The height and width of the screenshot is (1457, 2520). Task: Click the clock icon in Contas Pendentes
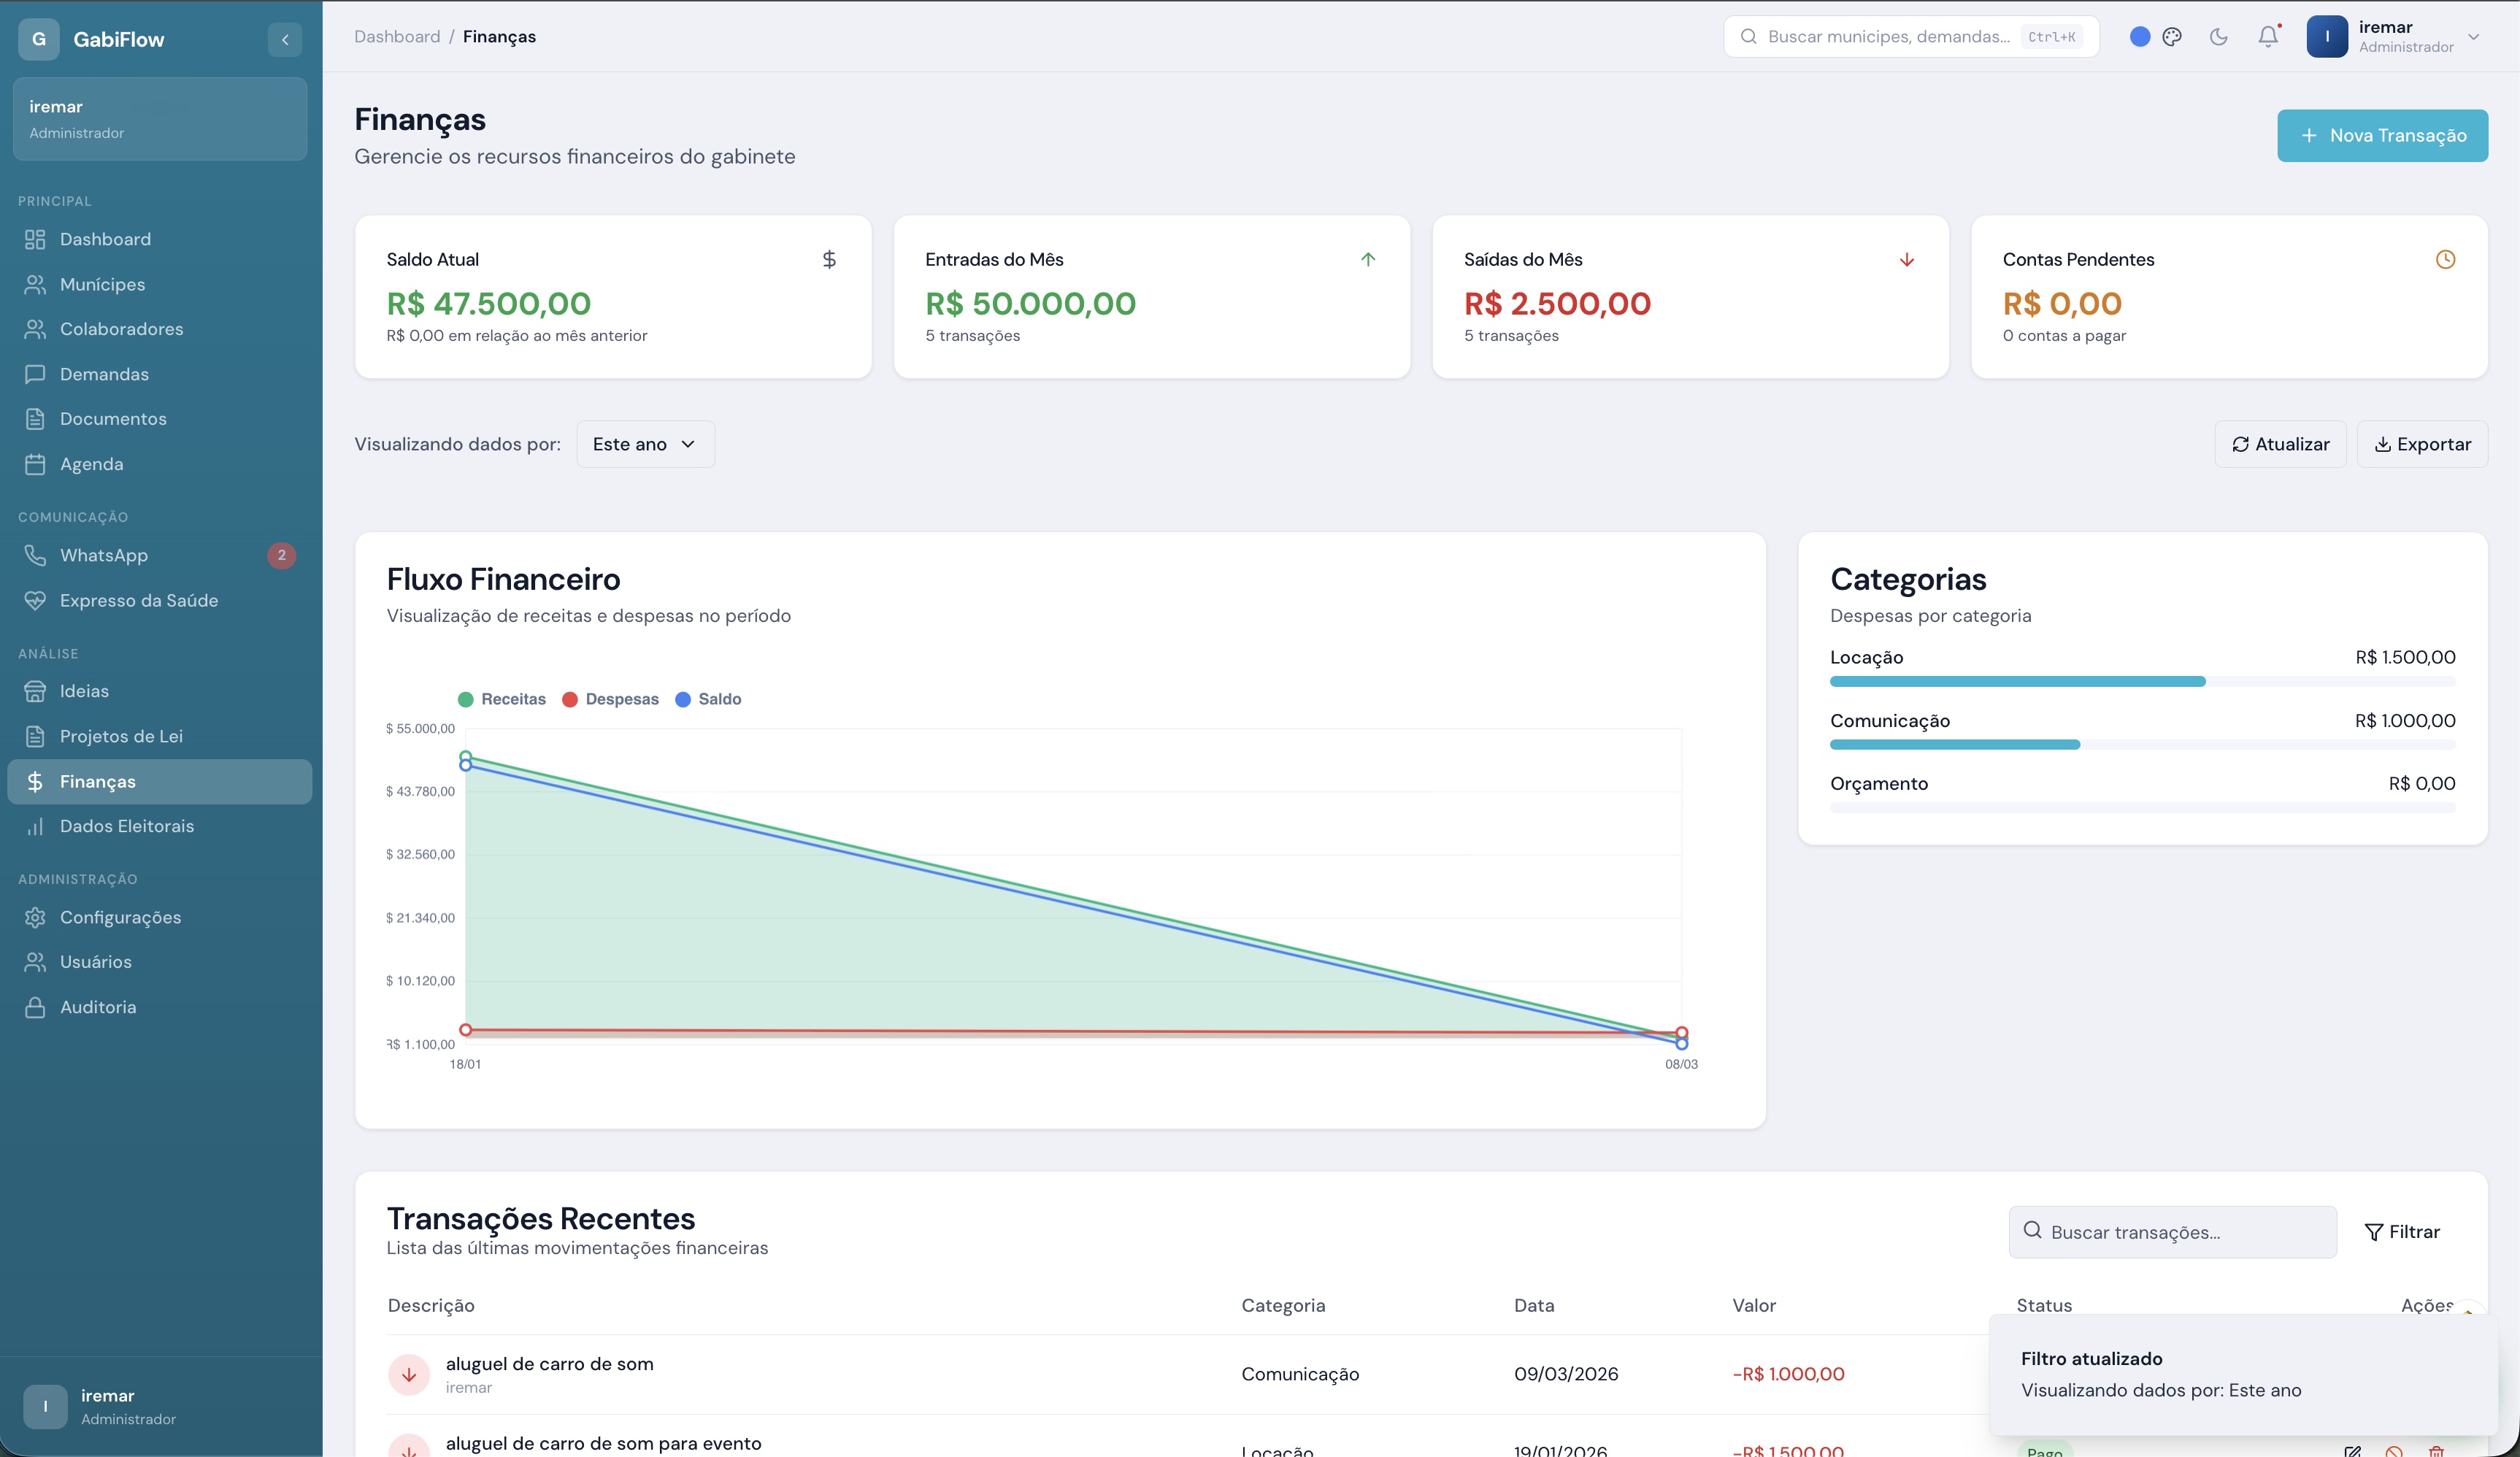2445,260
